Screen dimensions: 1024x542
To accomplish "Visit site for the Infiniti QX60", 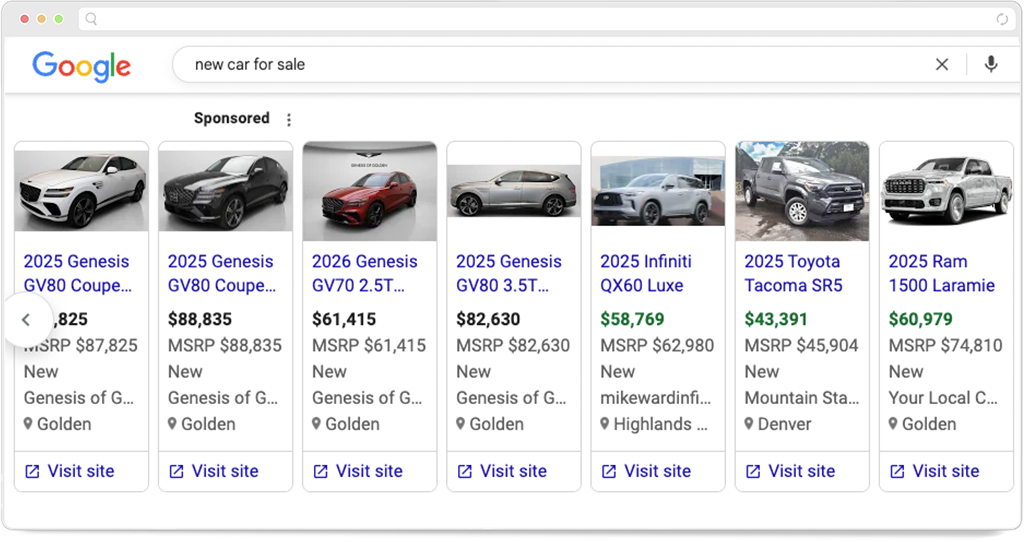I will pyautogui.click(x=646, y=471).
